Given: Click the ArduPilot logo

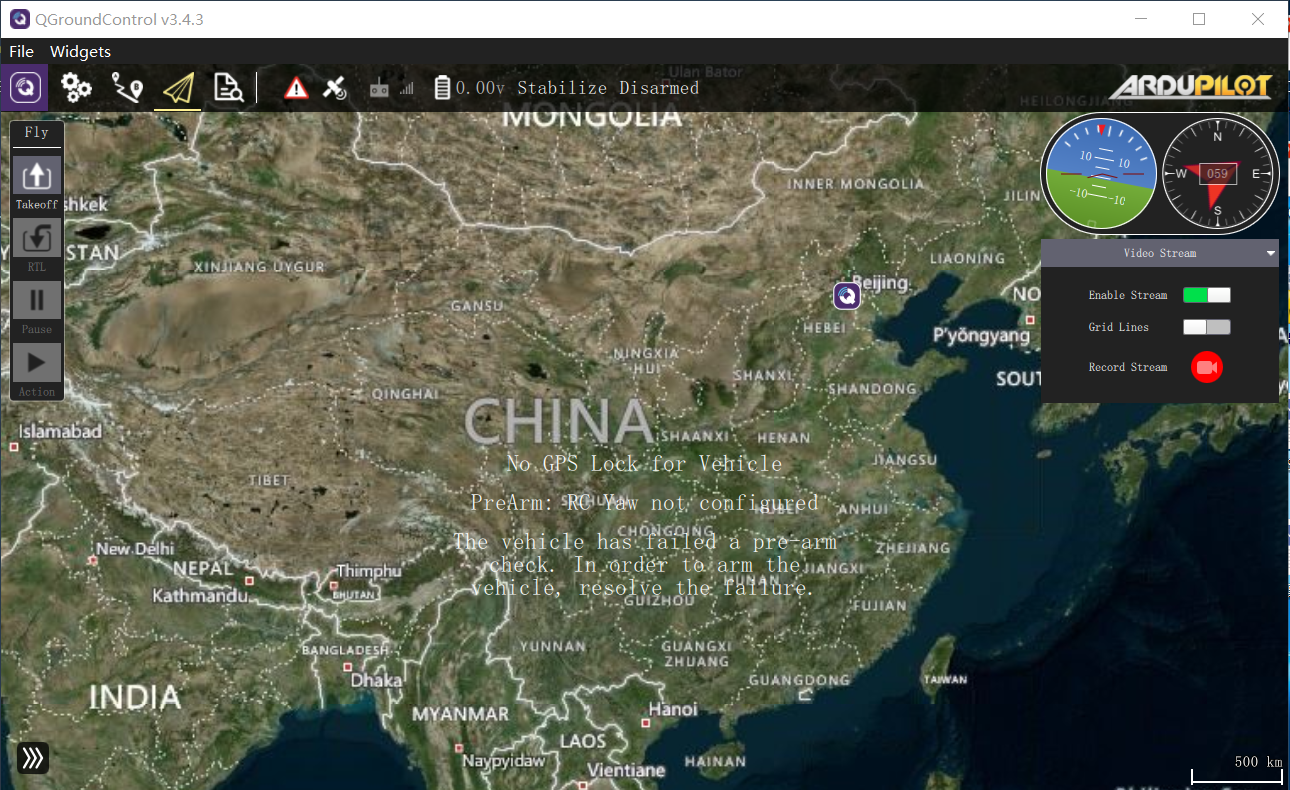Looking at the screenshot, I should [x=1190, y=87].
